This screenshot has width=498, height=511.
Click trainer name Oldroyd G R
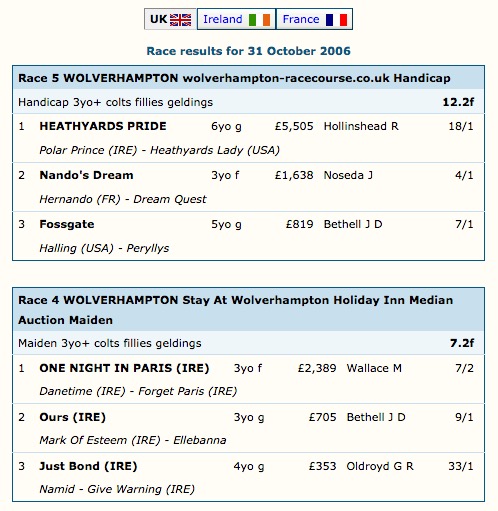pos(380,466)
